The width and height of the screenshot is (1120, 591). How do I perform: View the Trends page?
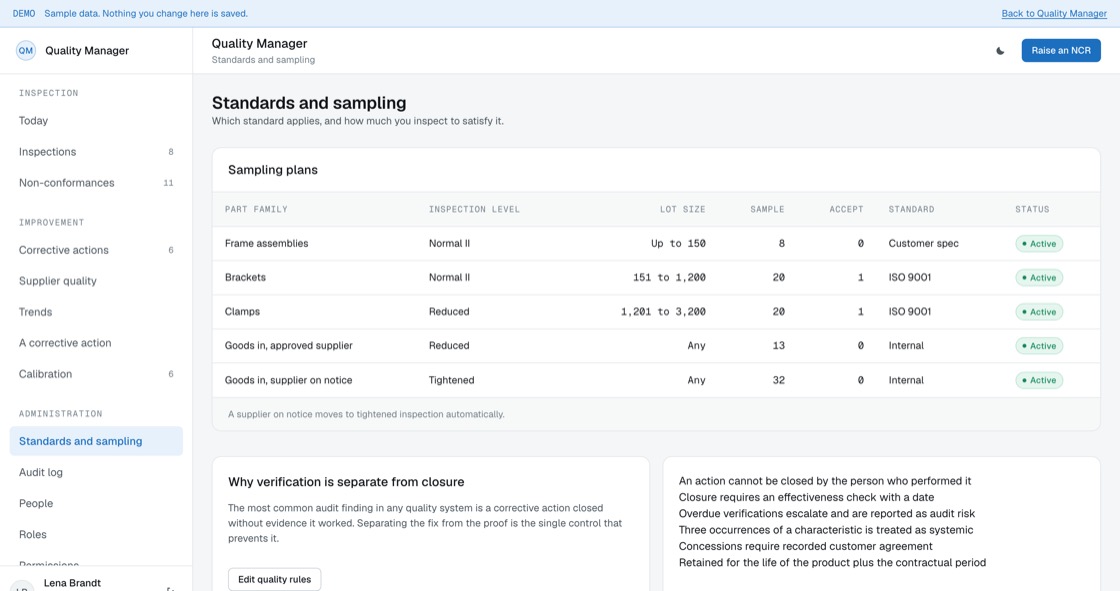pos(96,312)
